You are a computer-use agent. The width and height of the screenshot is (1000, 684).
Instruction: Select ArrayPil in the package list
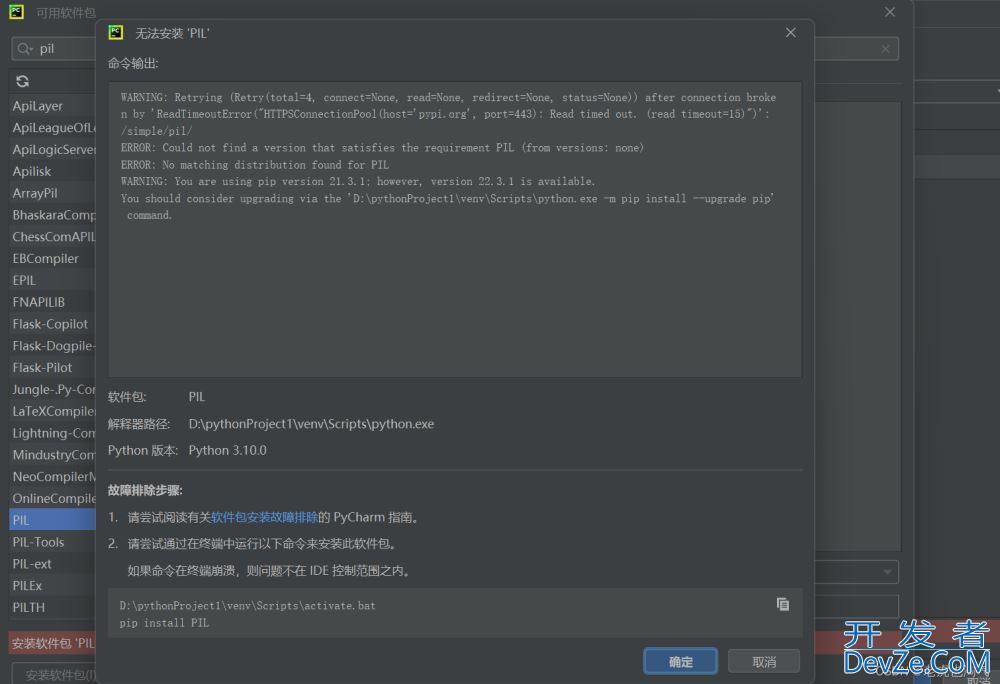(x=52, y=193)
